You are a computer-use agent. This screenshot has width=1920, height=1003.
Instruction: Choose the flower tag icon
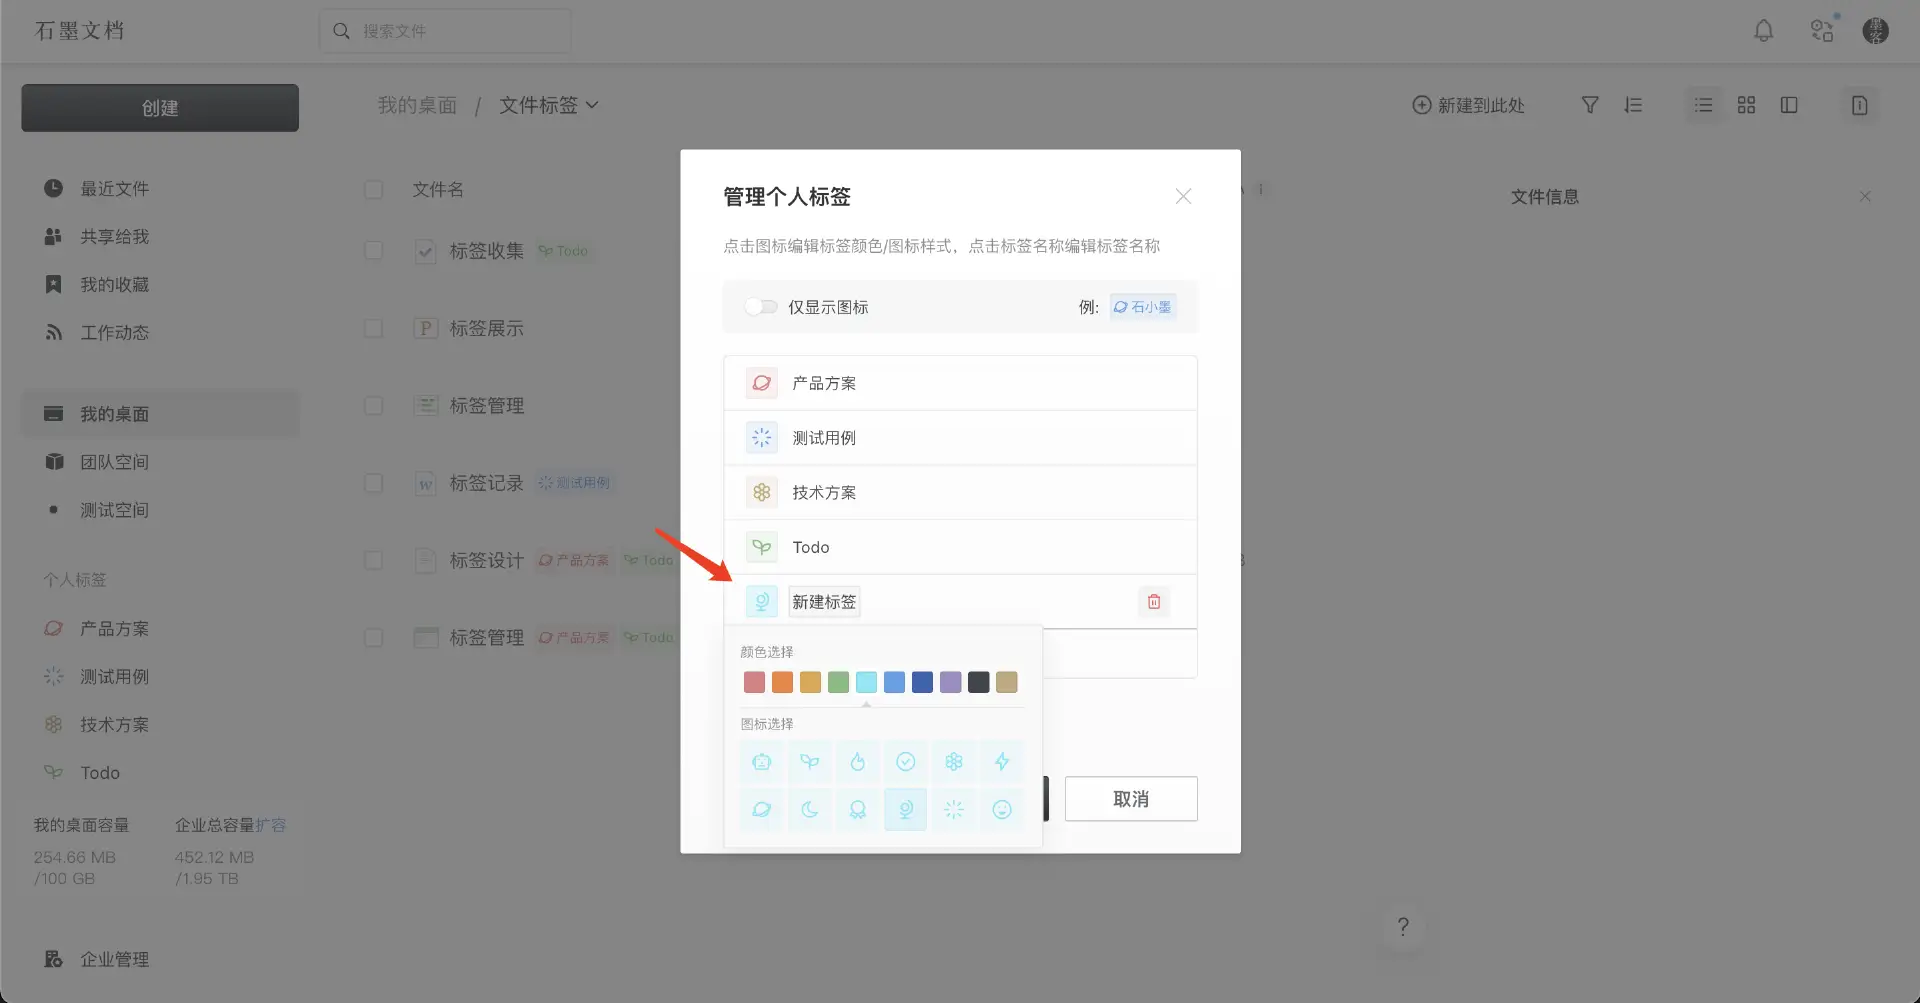[x=954, y=762]
